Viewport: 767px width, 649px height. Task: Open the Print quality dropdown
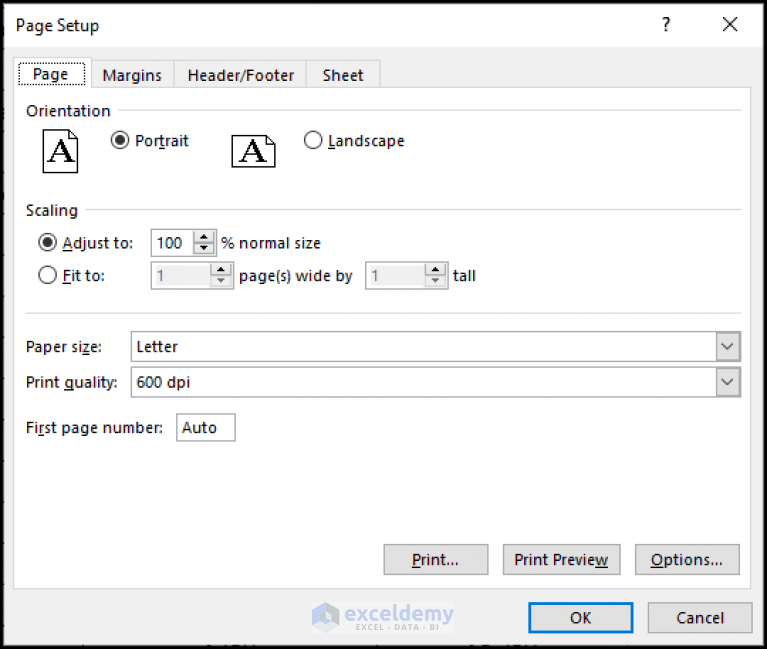pyautogui.click(x=727, y=382)
